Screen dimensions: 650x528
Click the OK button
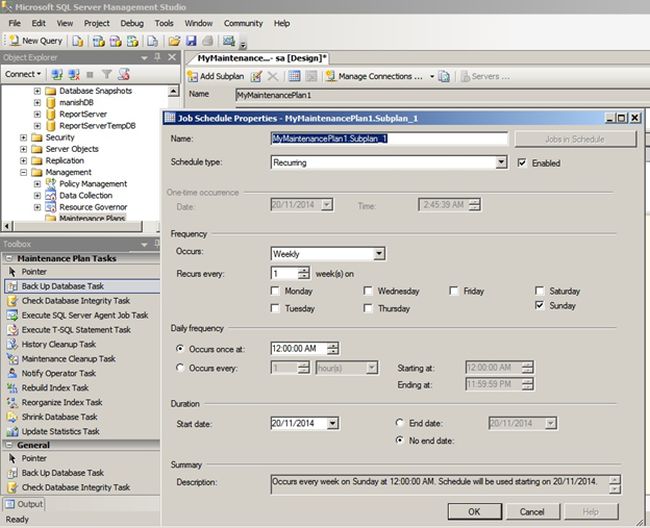[x=474, y=511]
